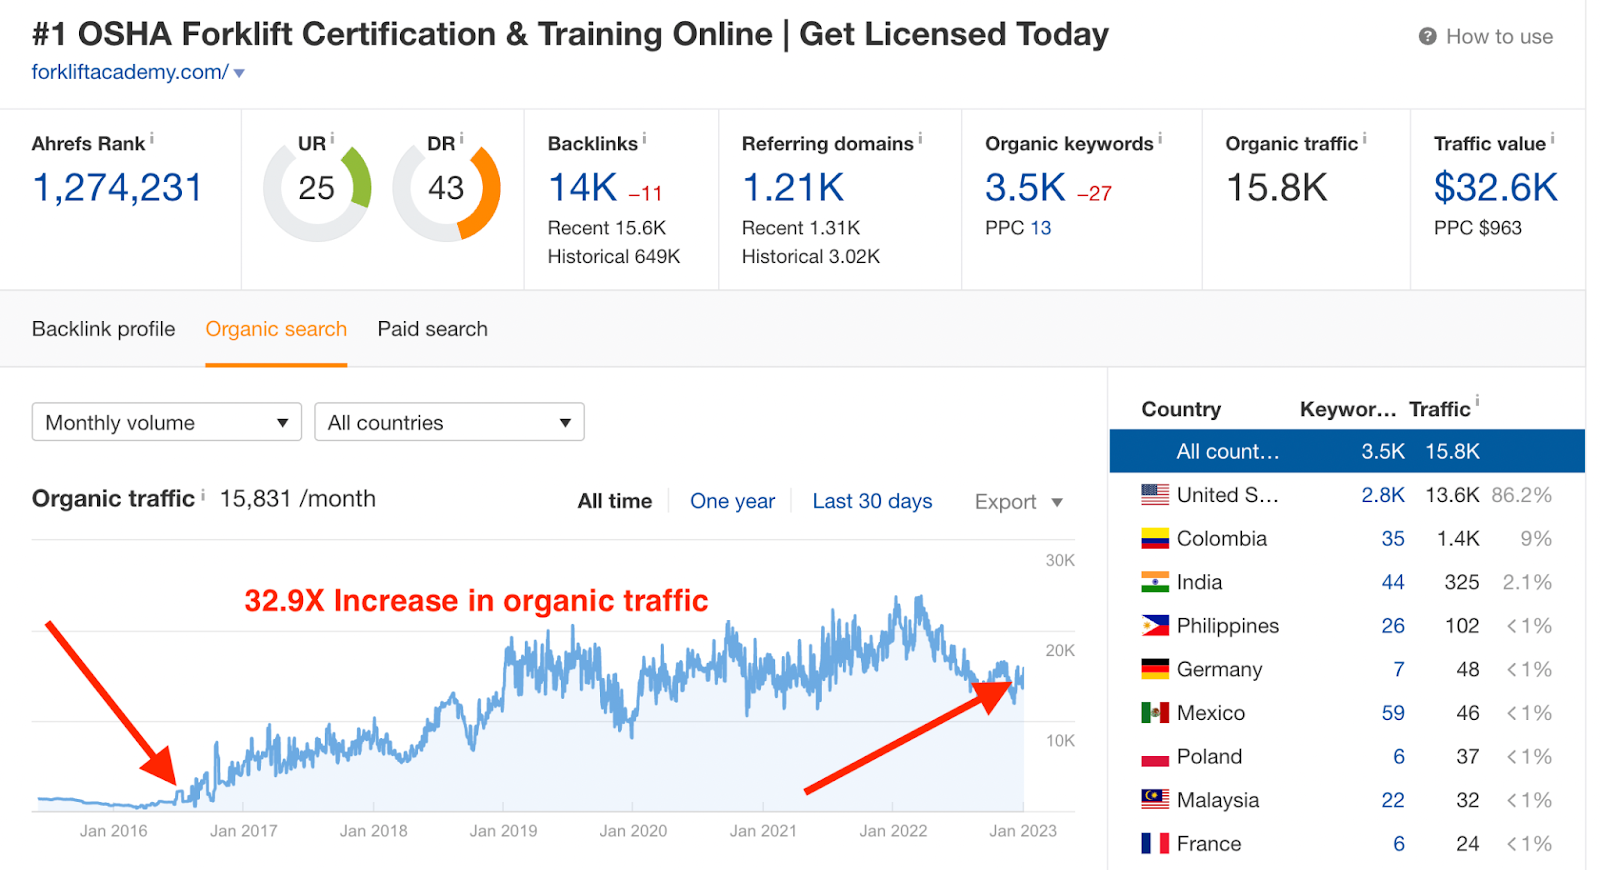Click the Historical 649K backlinks text
The height and width of the screenshot is (870, 1600).
click(614, 257)
